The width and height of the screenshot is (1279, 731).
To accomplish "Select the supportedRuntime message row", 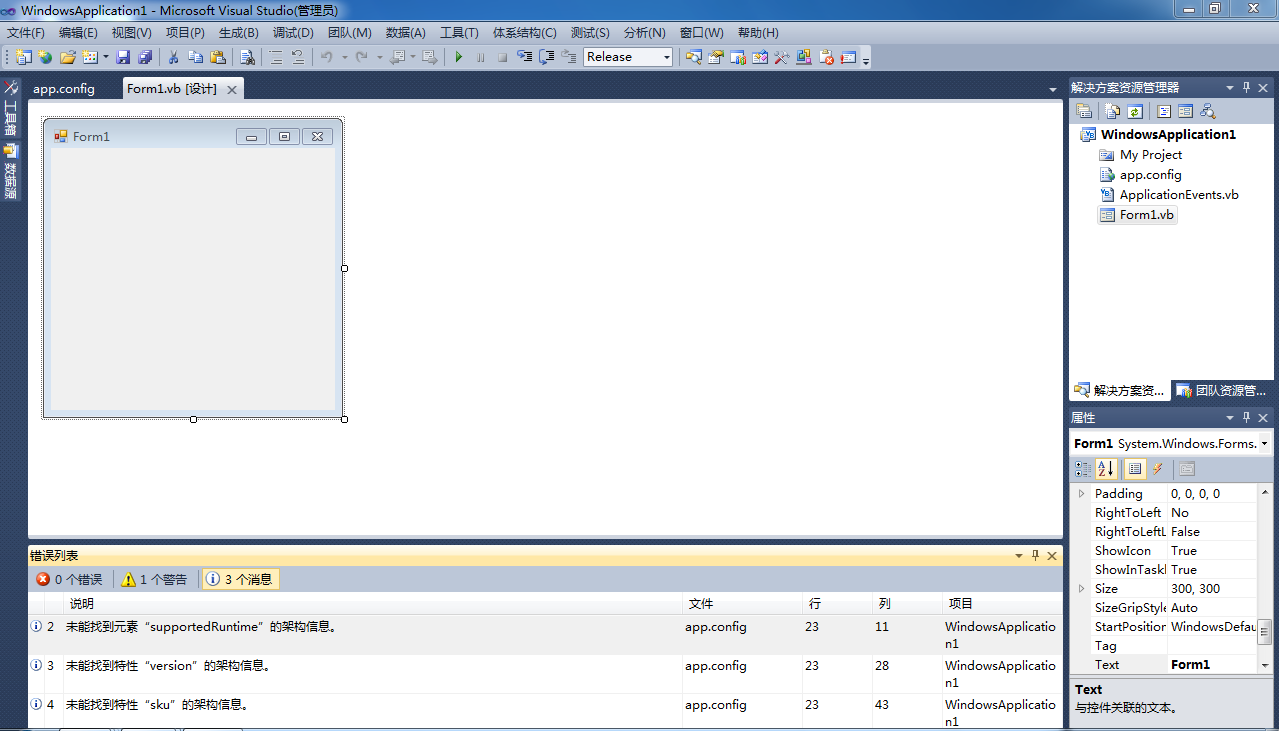I will (x=545, y=634).
